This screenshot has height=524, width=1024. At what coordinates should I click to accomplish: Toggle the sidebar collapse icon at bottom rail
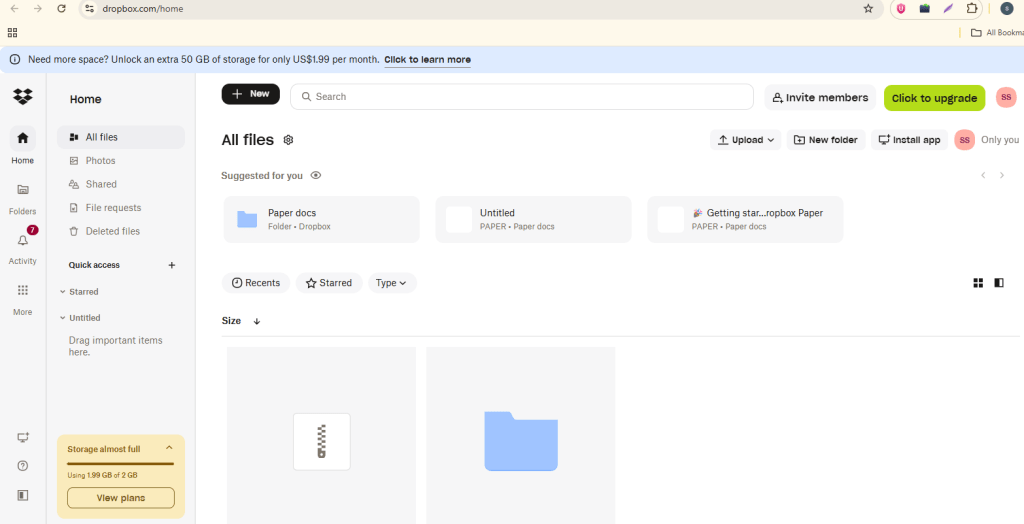(23, 495)
